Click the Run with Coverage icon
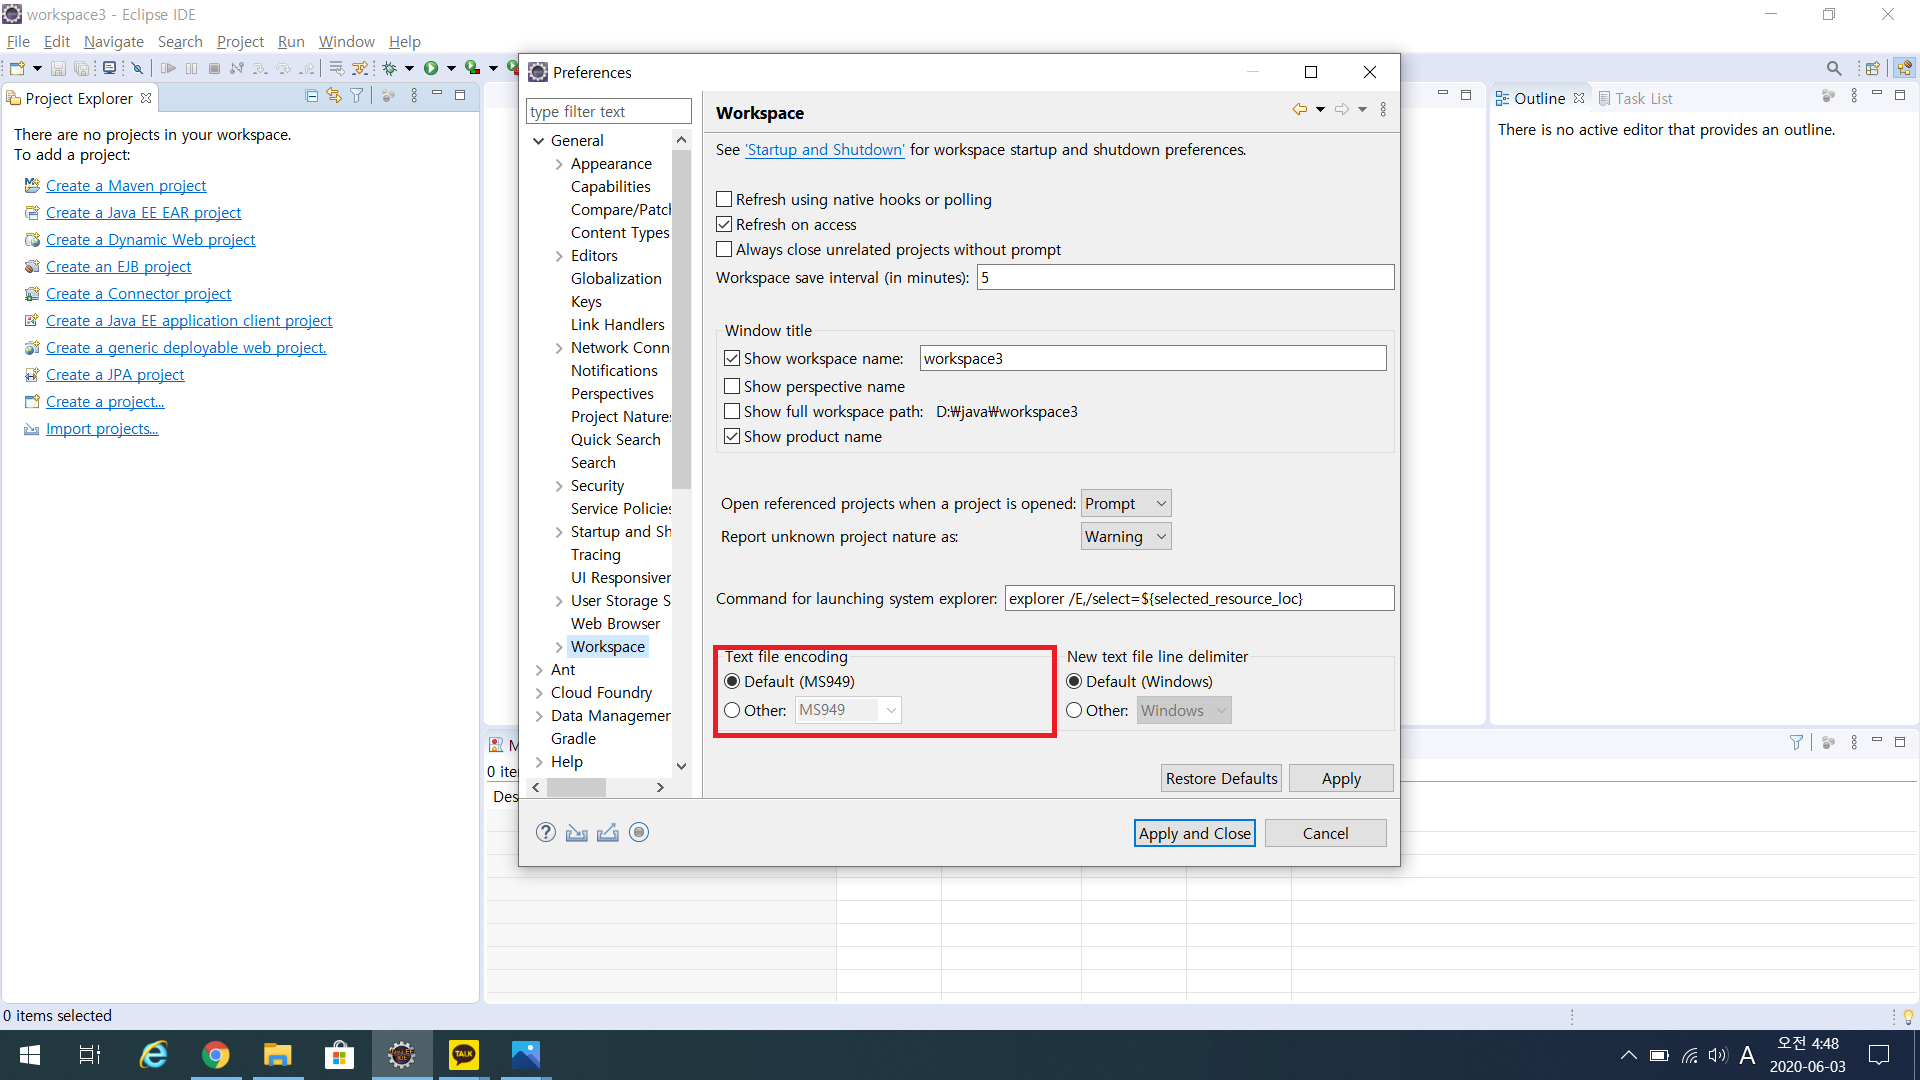1920x1080 pixels. click(472, 68)
